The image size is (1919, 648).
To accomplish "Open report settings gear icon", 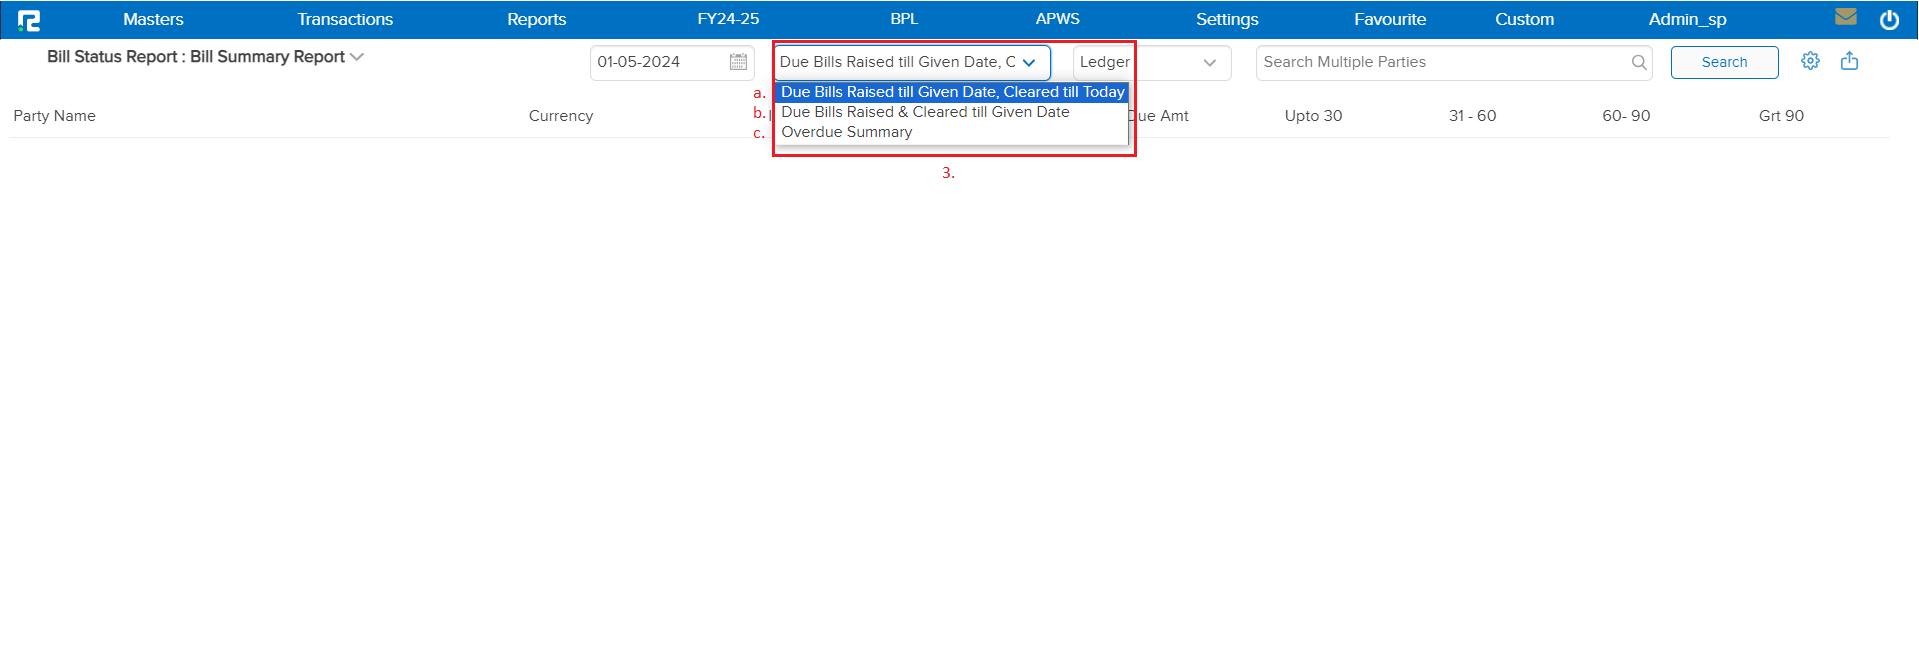I will pyautogui.click(x=1810, y=61).
